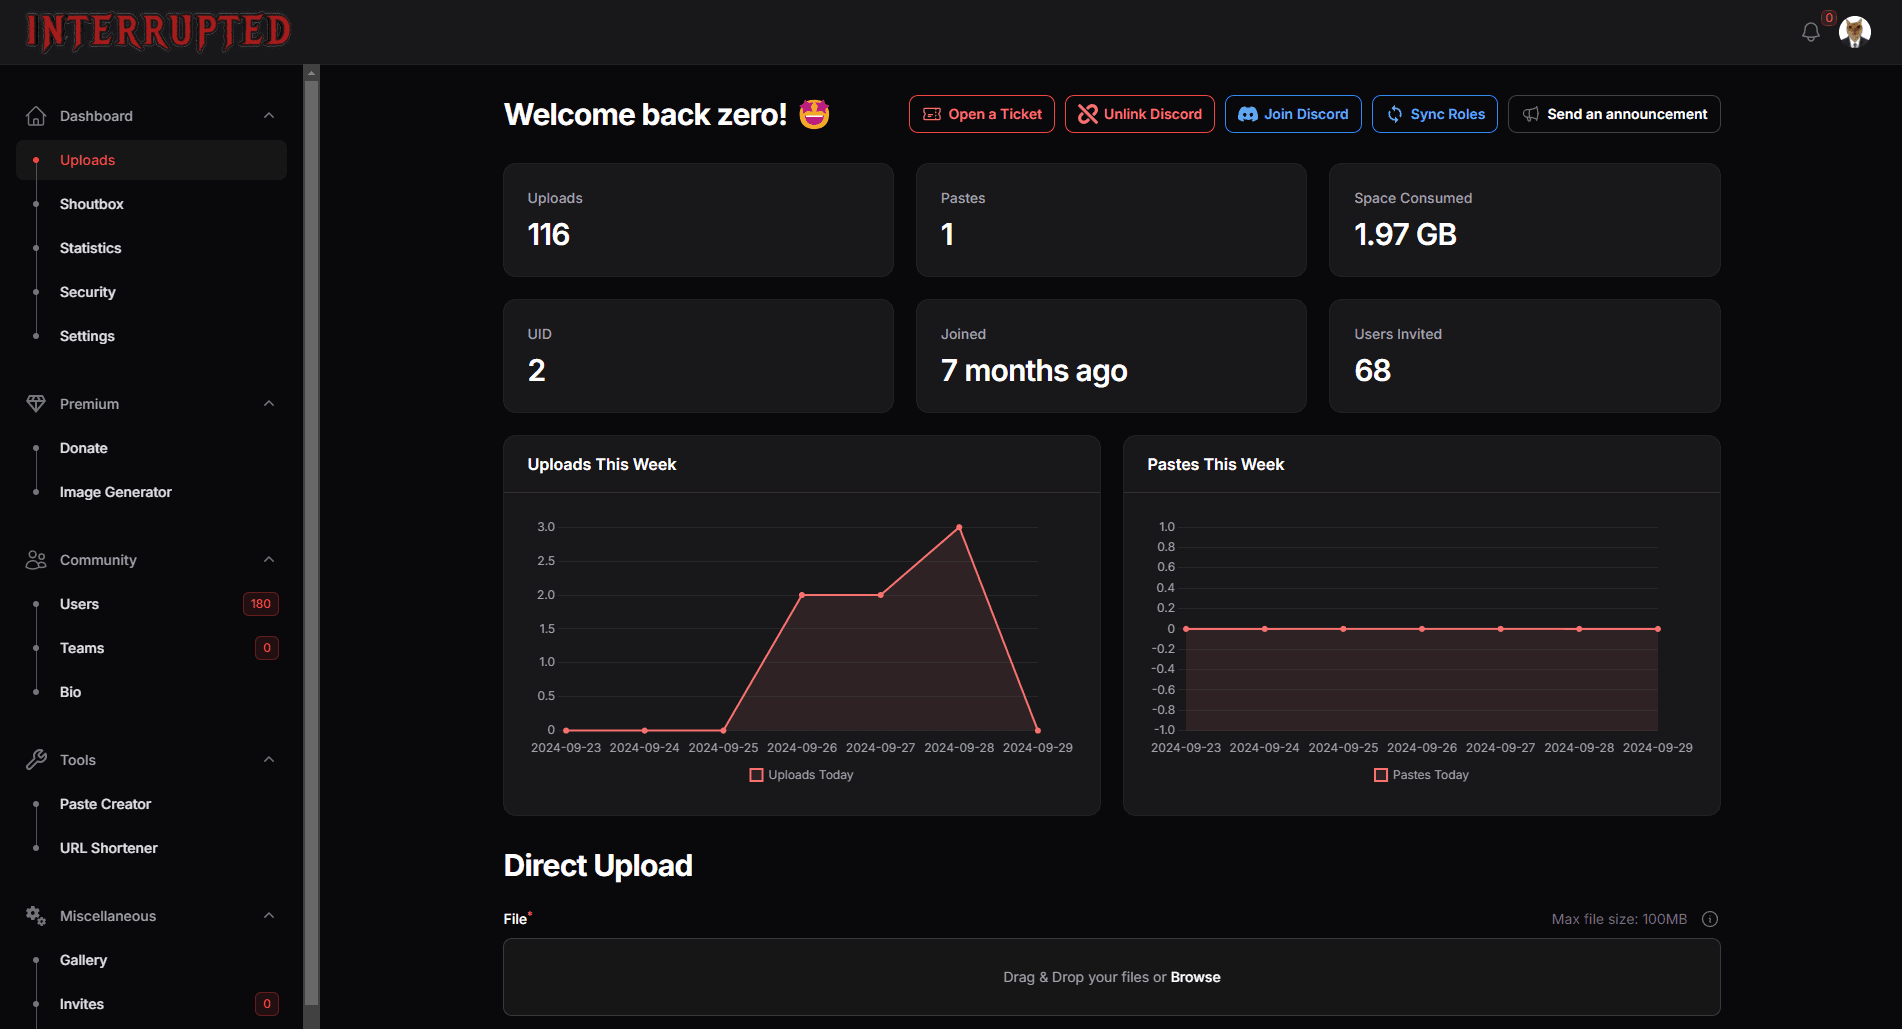Open Image Generator
This screenshot has height=1029, width=1902.
151,492
